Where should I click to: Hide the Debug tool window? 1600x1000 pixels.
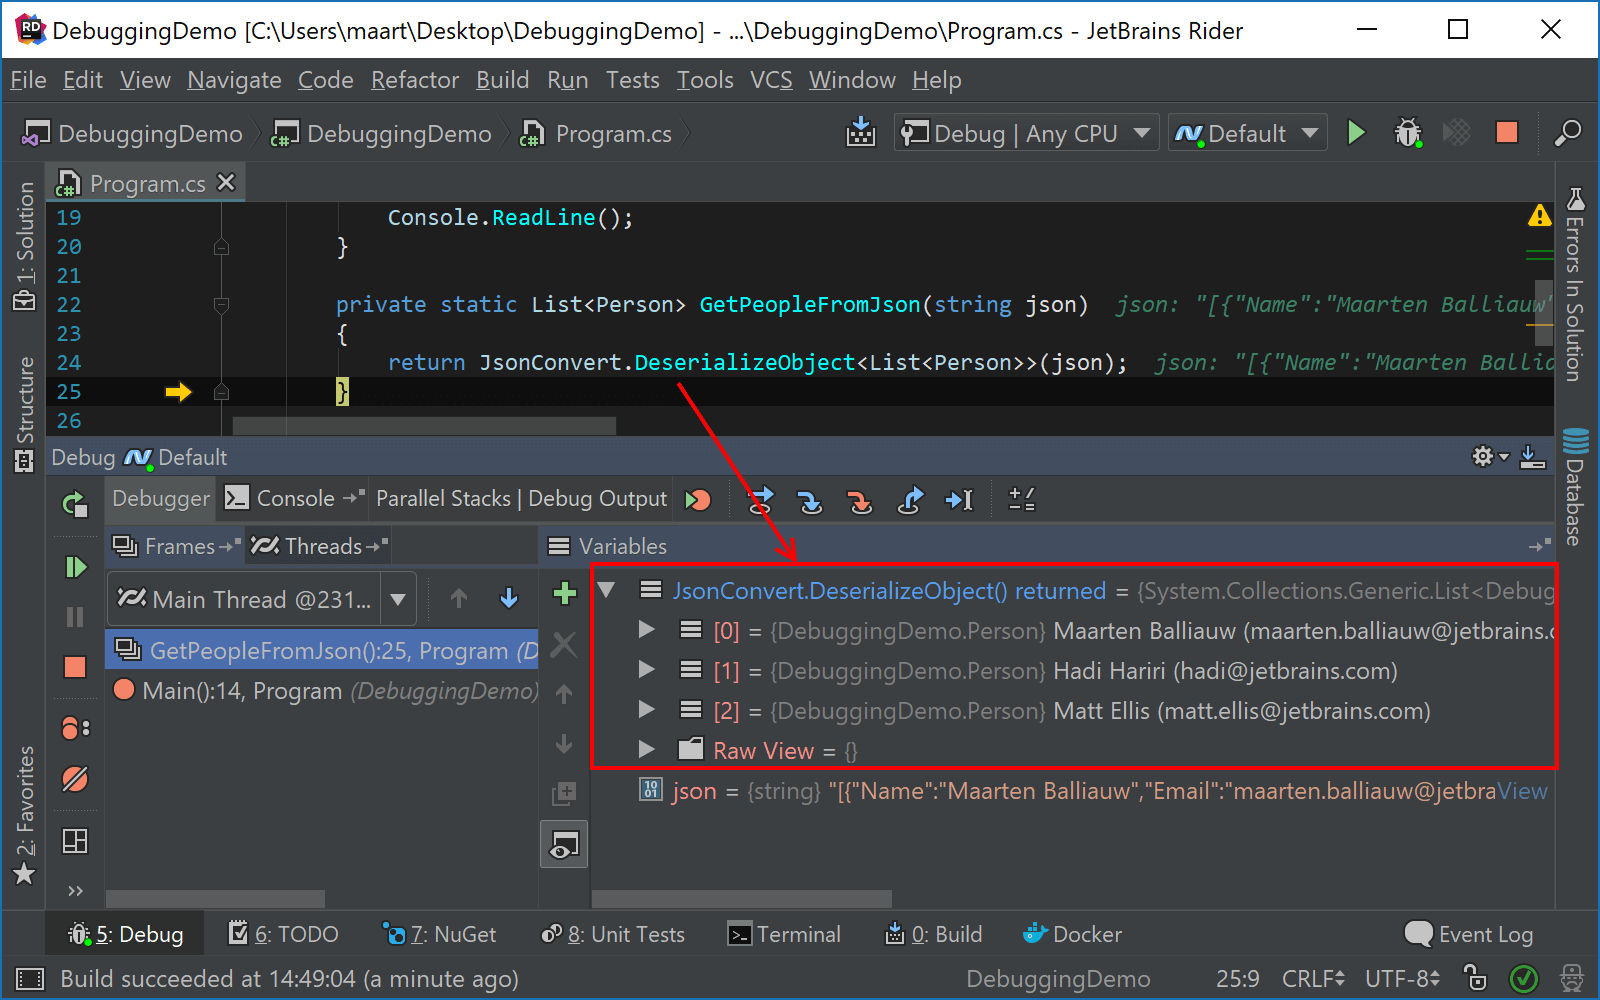(x=1532, y=457)
